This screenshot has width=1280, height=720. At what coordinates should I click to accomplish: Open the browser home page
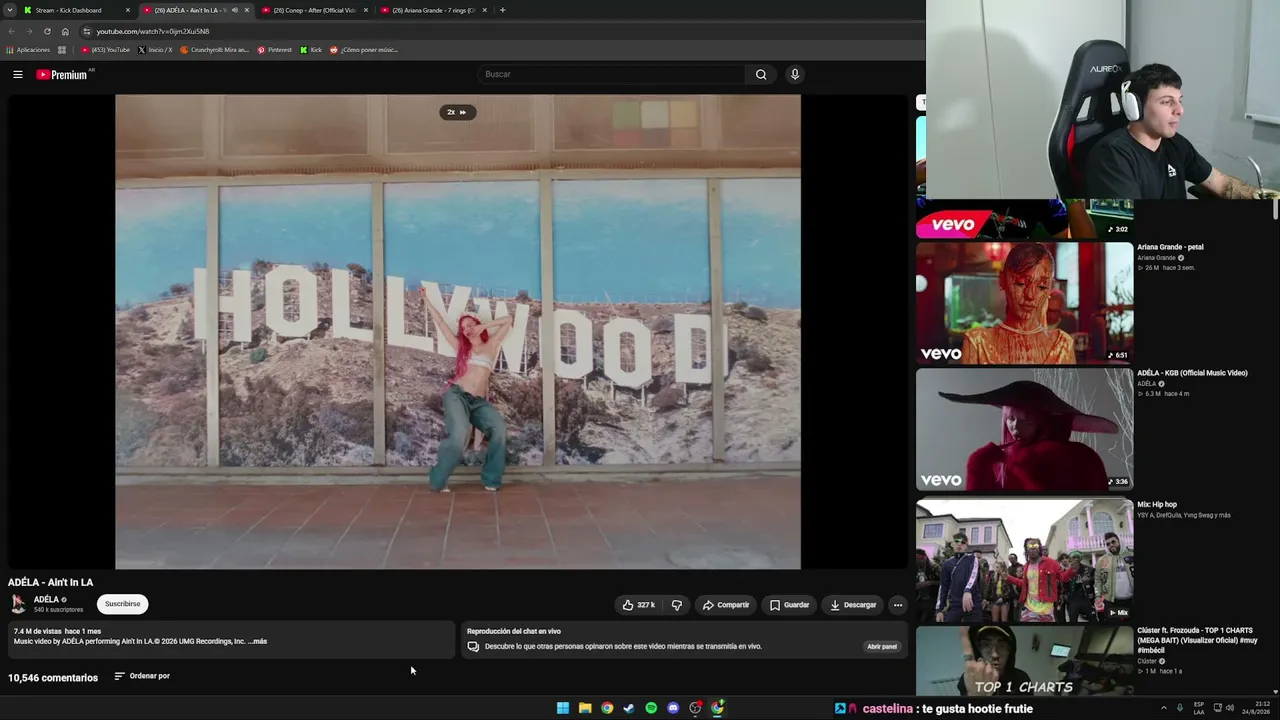pyautogui.click(x=65, y=31)
